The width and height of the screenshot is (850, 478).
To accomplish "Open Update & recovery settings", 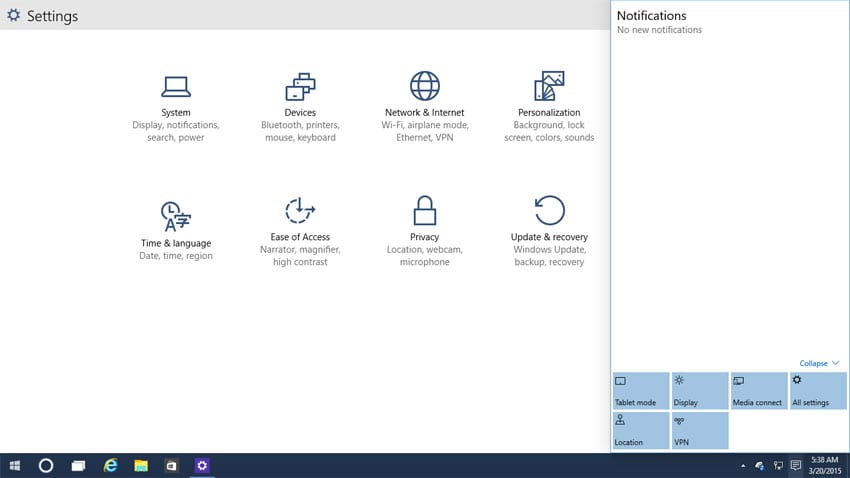I will point(549,231).
